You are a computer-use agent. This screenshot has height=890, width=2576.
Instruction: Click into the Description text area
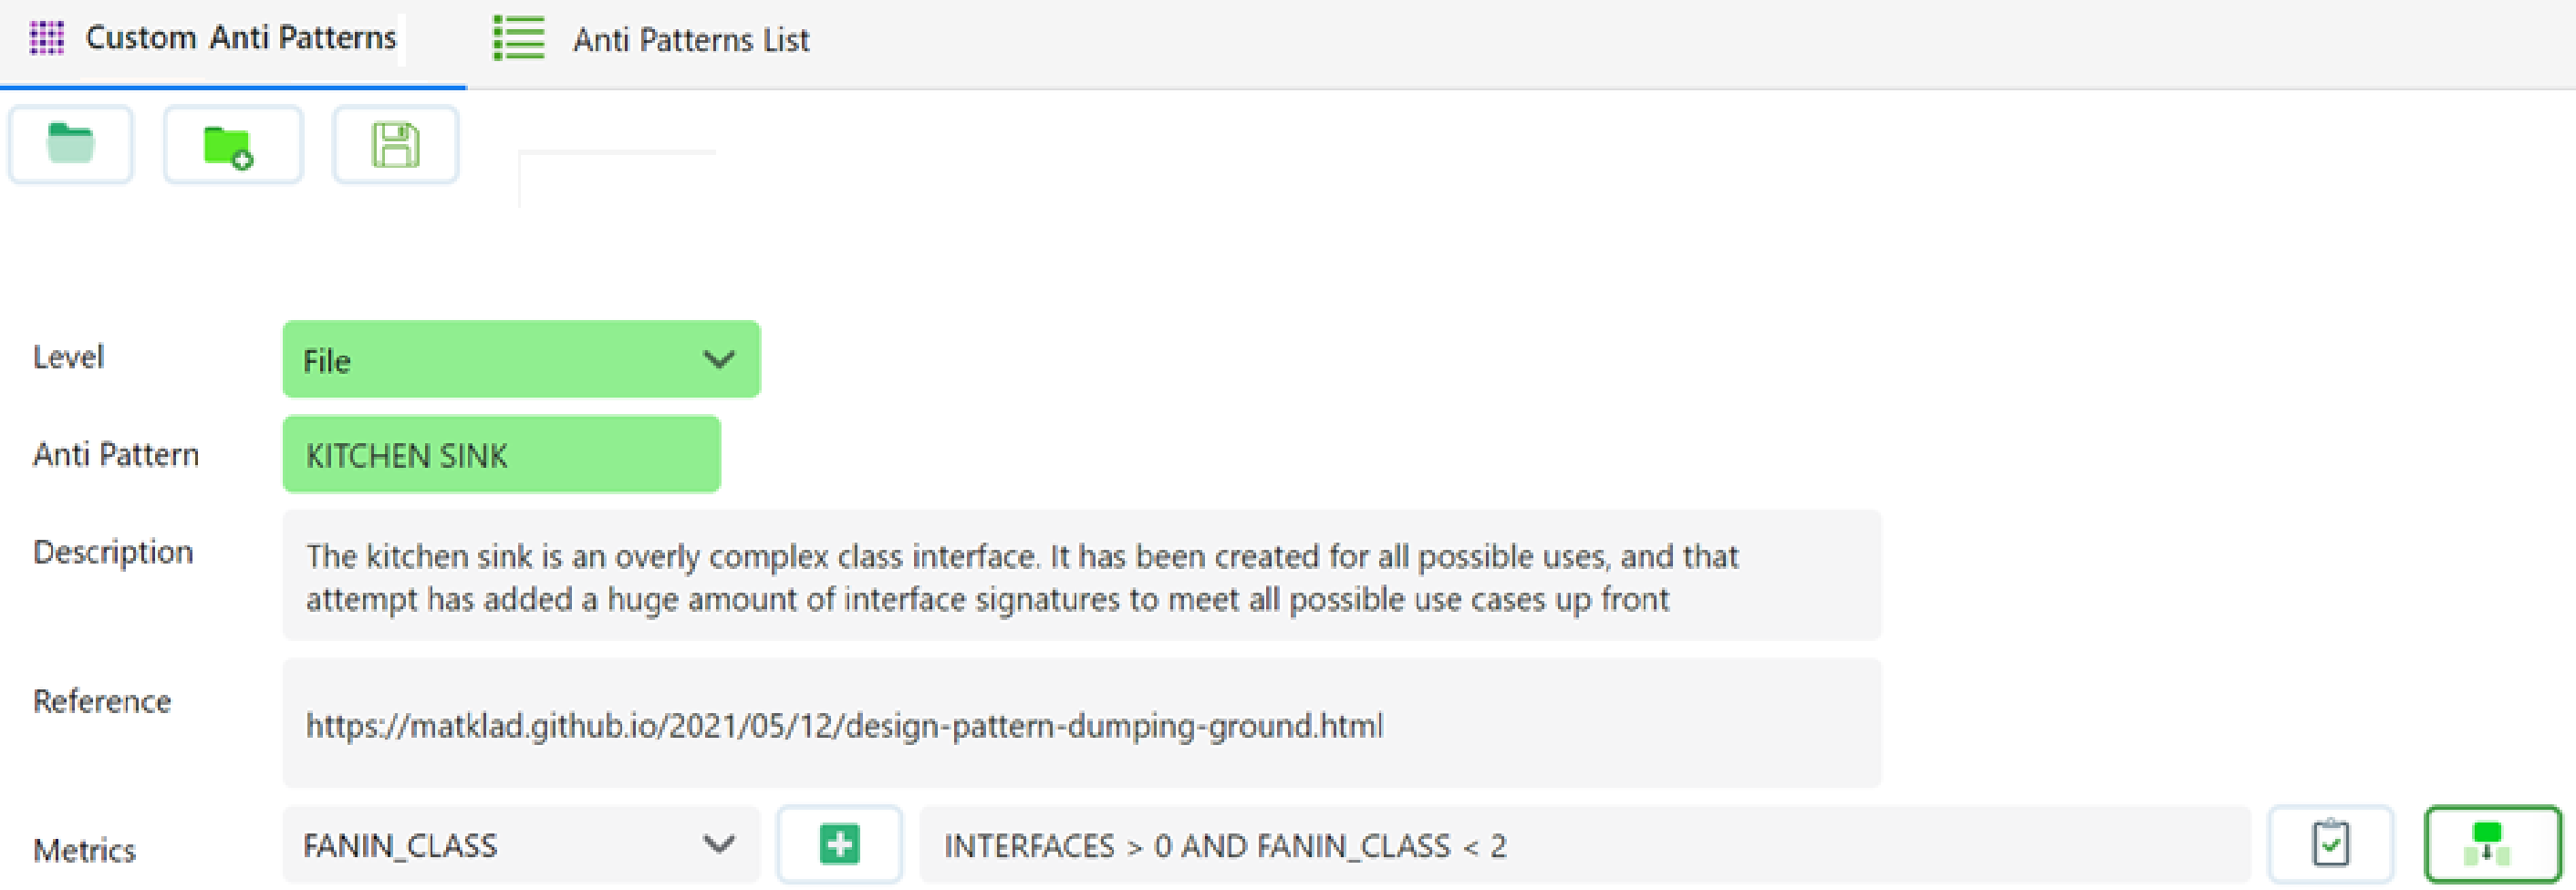1081,576
